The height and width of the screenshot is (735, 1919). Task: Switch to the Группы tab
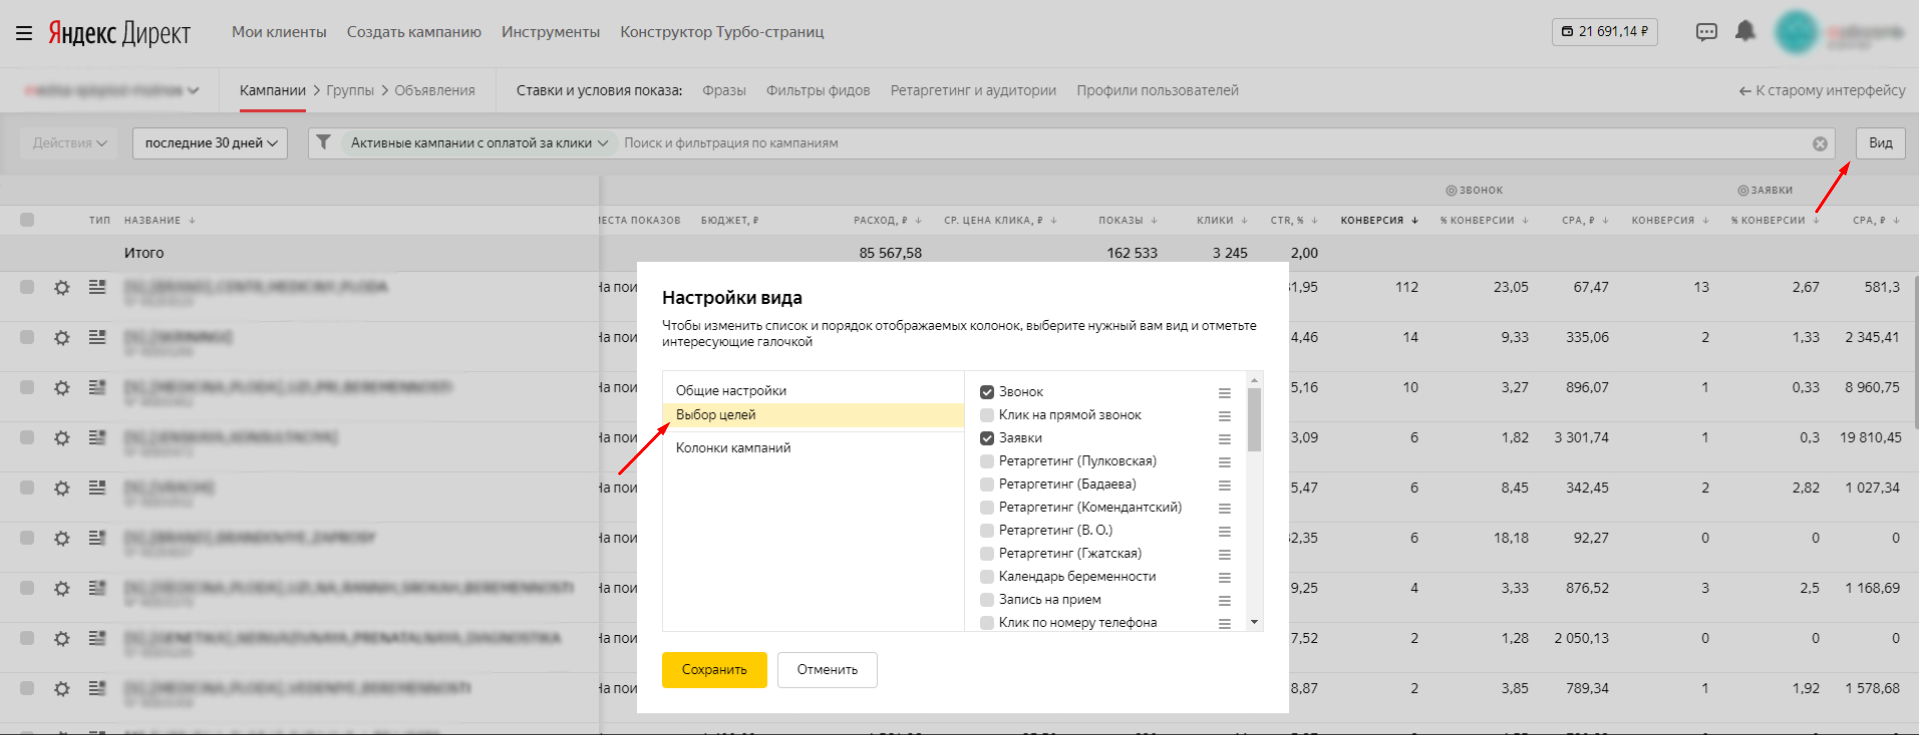(x=350, y=90)
